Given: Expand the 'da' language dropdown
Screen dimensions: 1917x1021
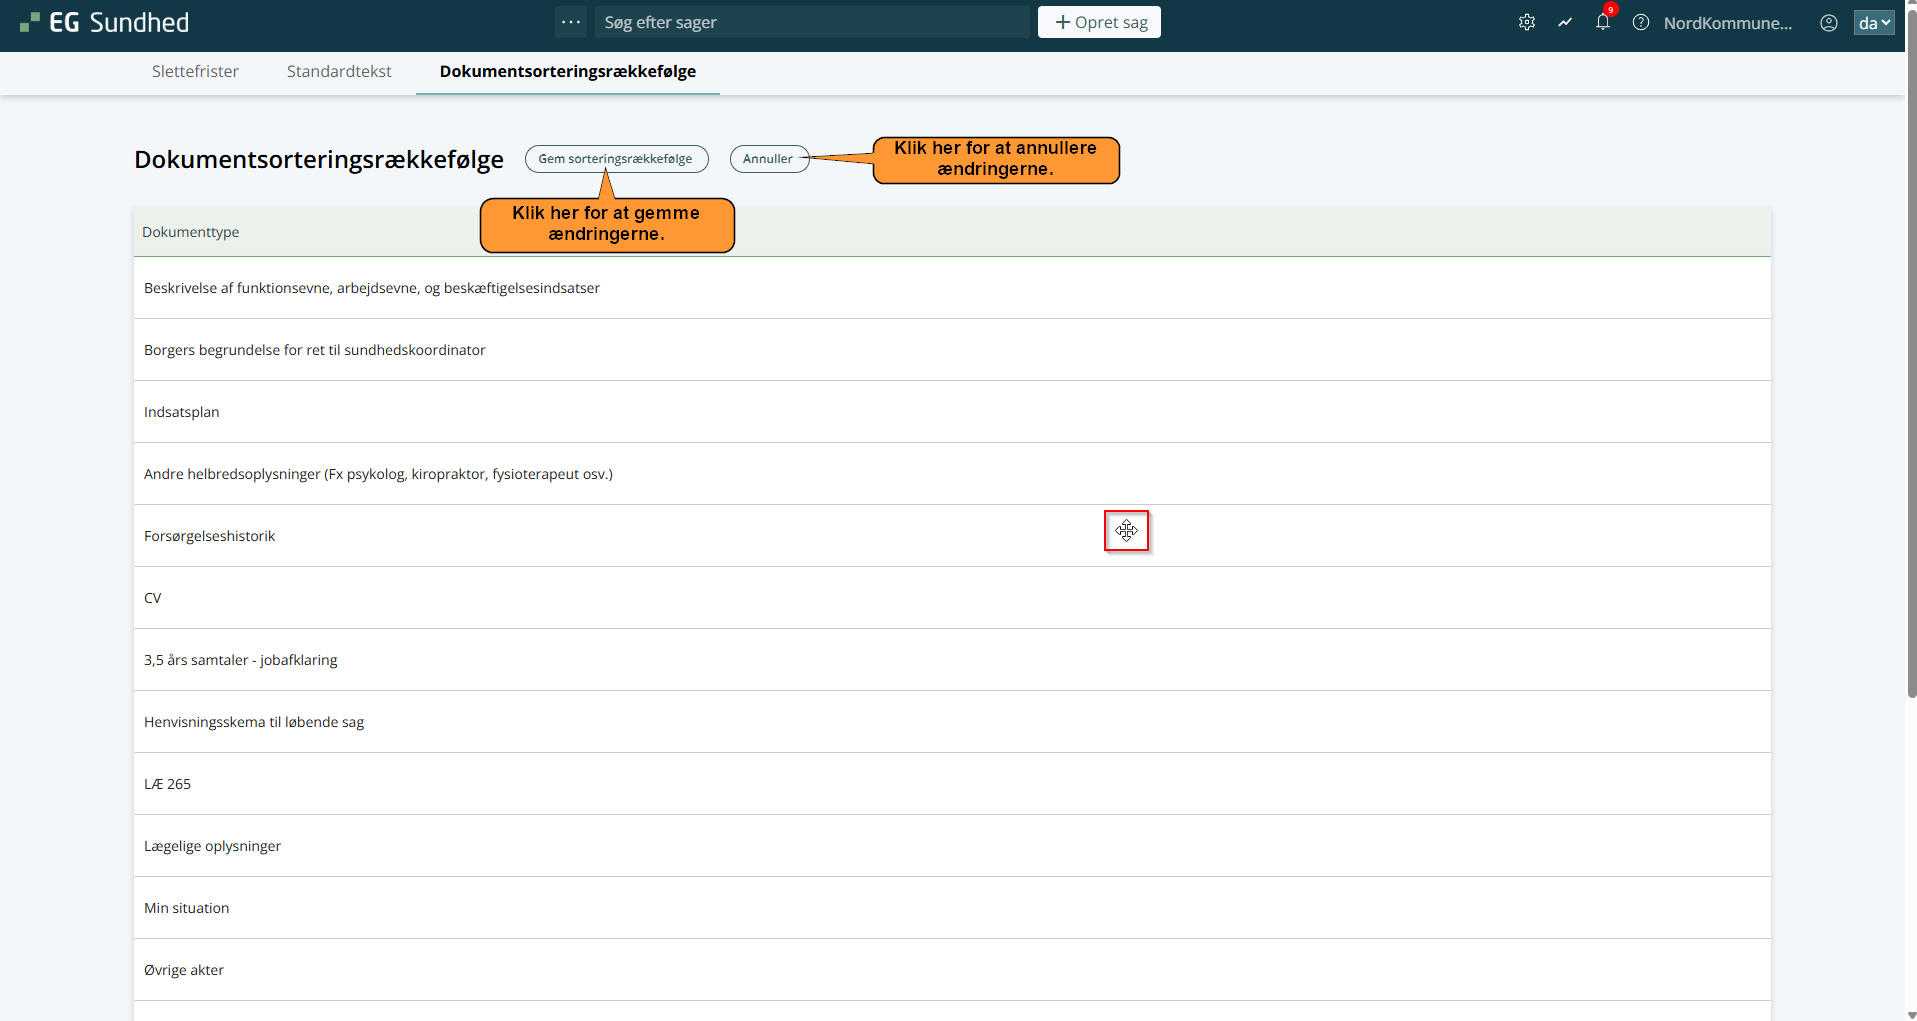Looking at the screenshot, I should (x=1873, y=22).
